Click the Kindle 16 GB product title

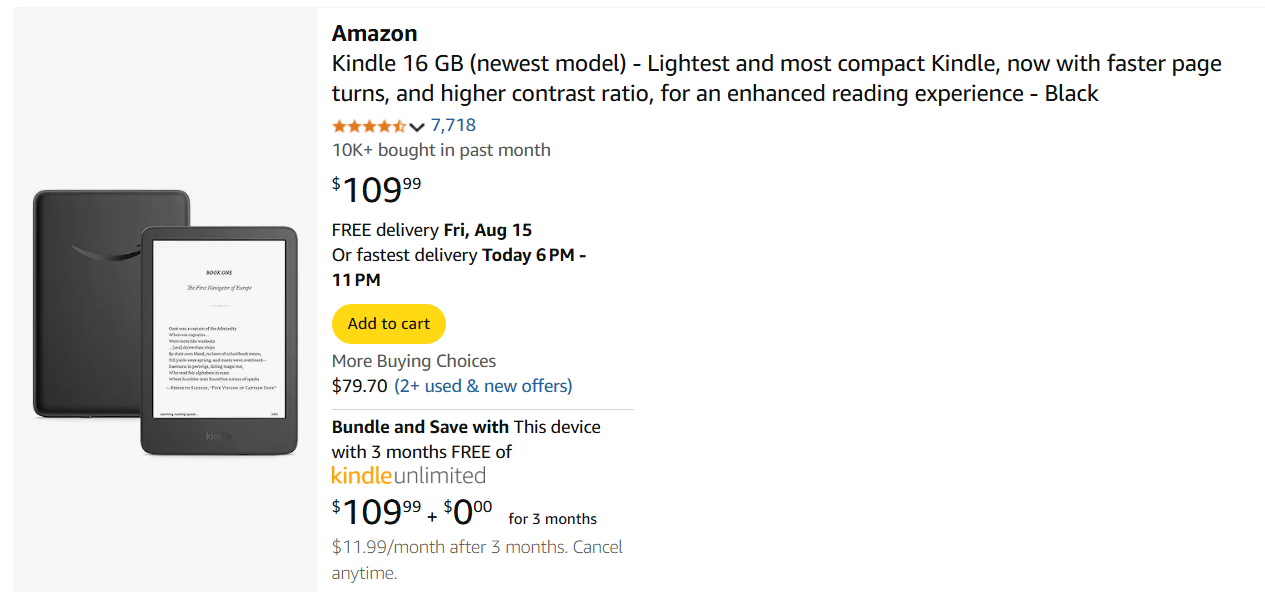coord(700,78)
